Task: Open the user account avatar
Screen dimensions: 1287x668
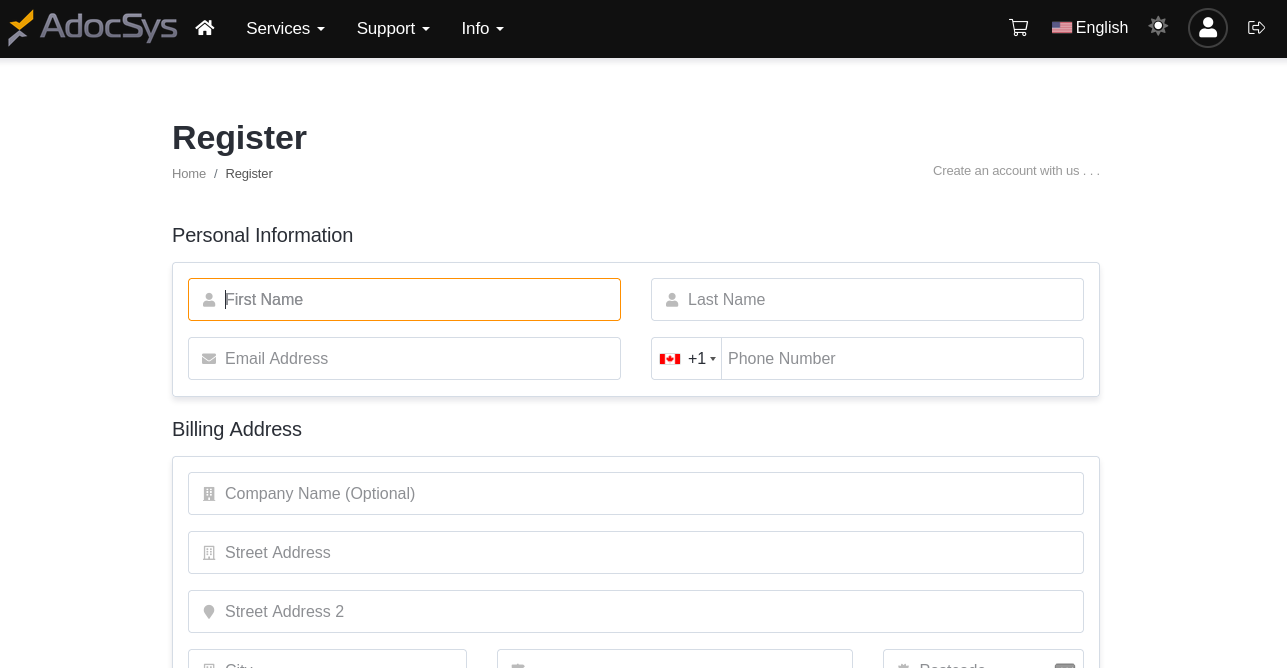Action: click(1207, 28)
